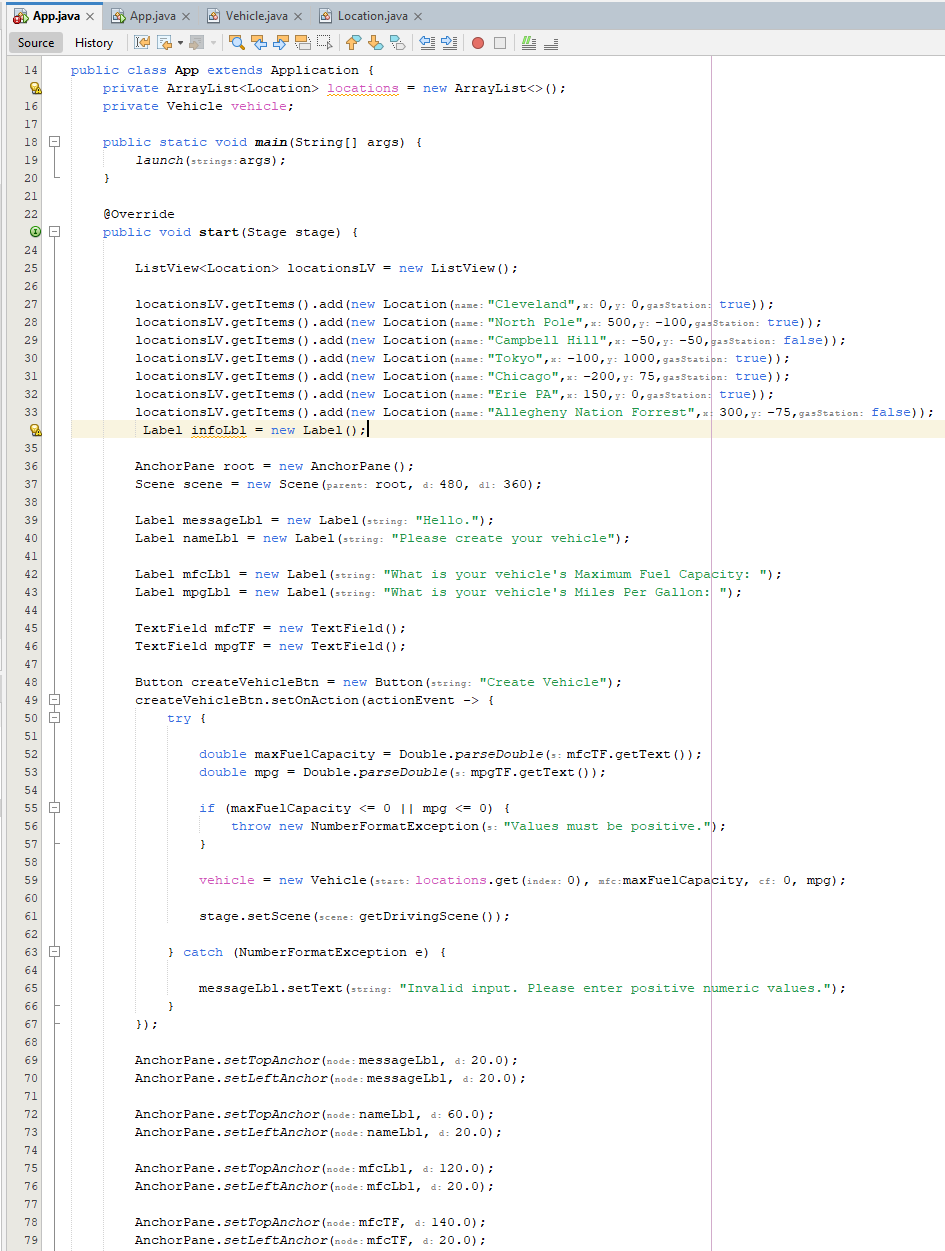
Task: Open the History view
Action: [93, 42]
